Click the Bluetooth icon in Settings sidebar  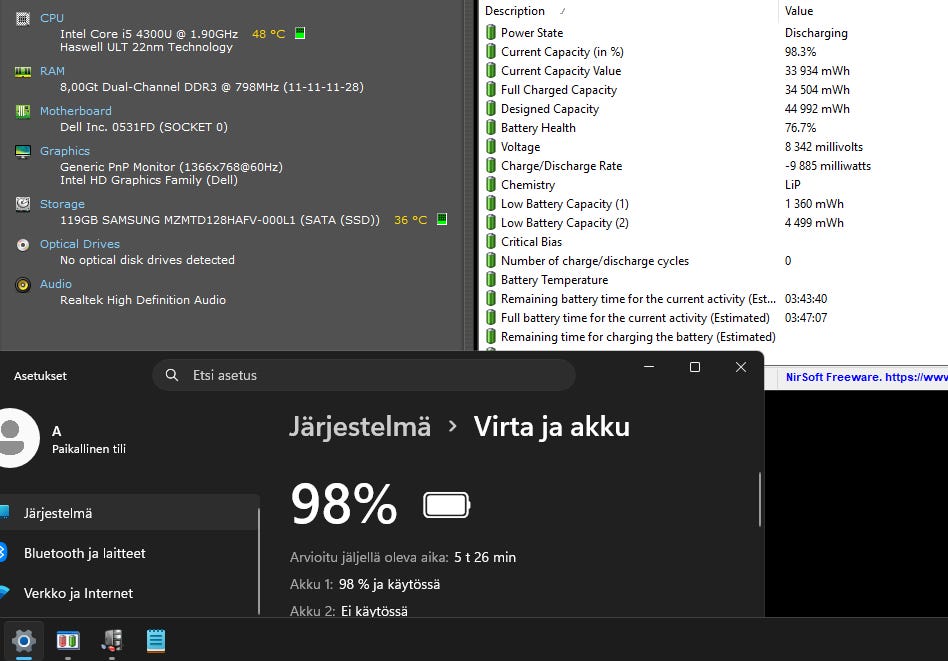point(2,552)
